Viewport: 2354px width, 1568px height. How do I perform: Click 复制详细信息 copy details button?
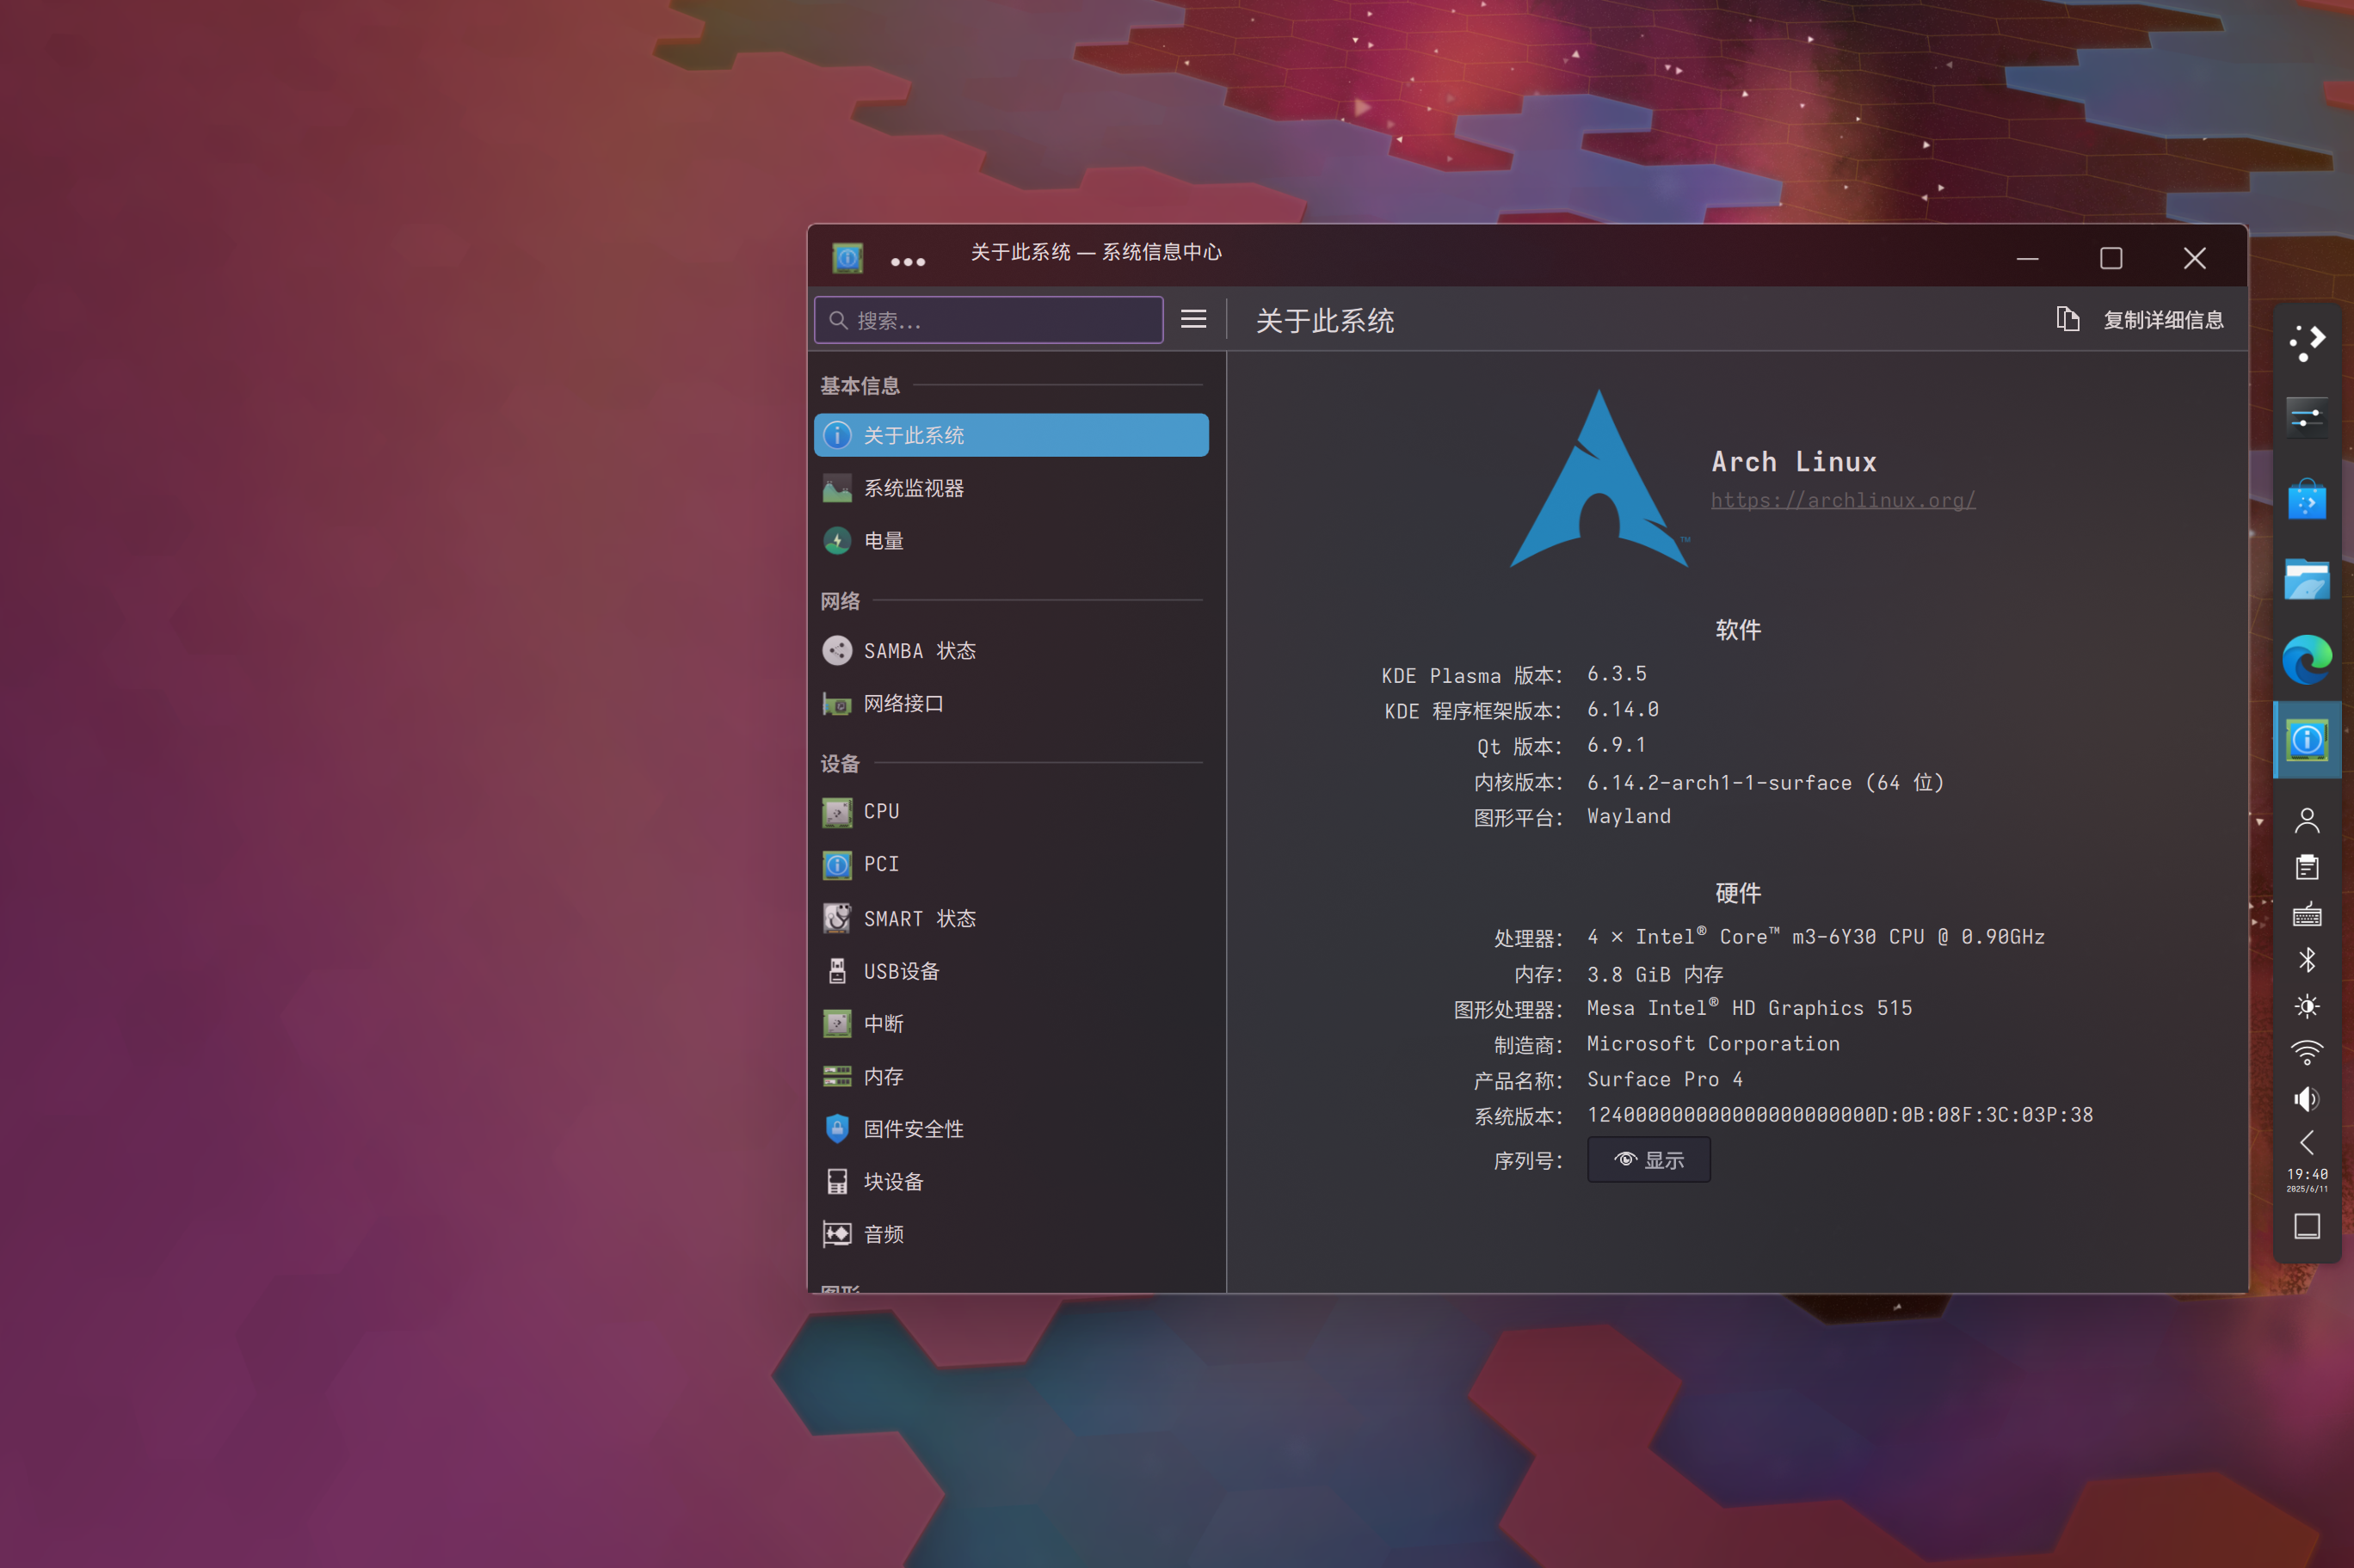pyautogui.click(x=2139, y=320)
